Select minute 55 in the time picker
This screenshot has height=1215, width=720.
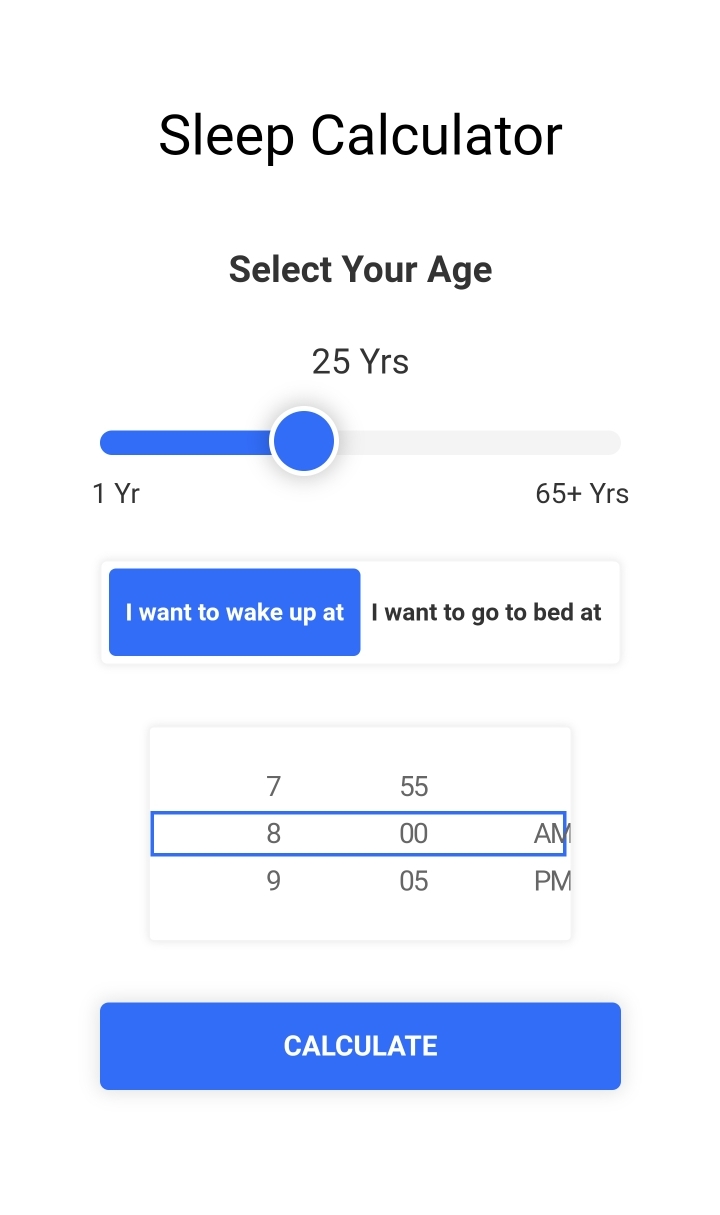coord(414,786)
